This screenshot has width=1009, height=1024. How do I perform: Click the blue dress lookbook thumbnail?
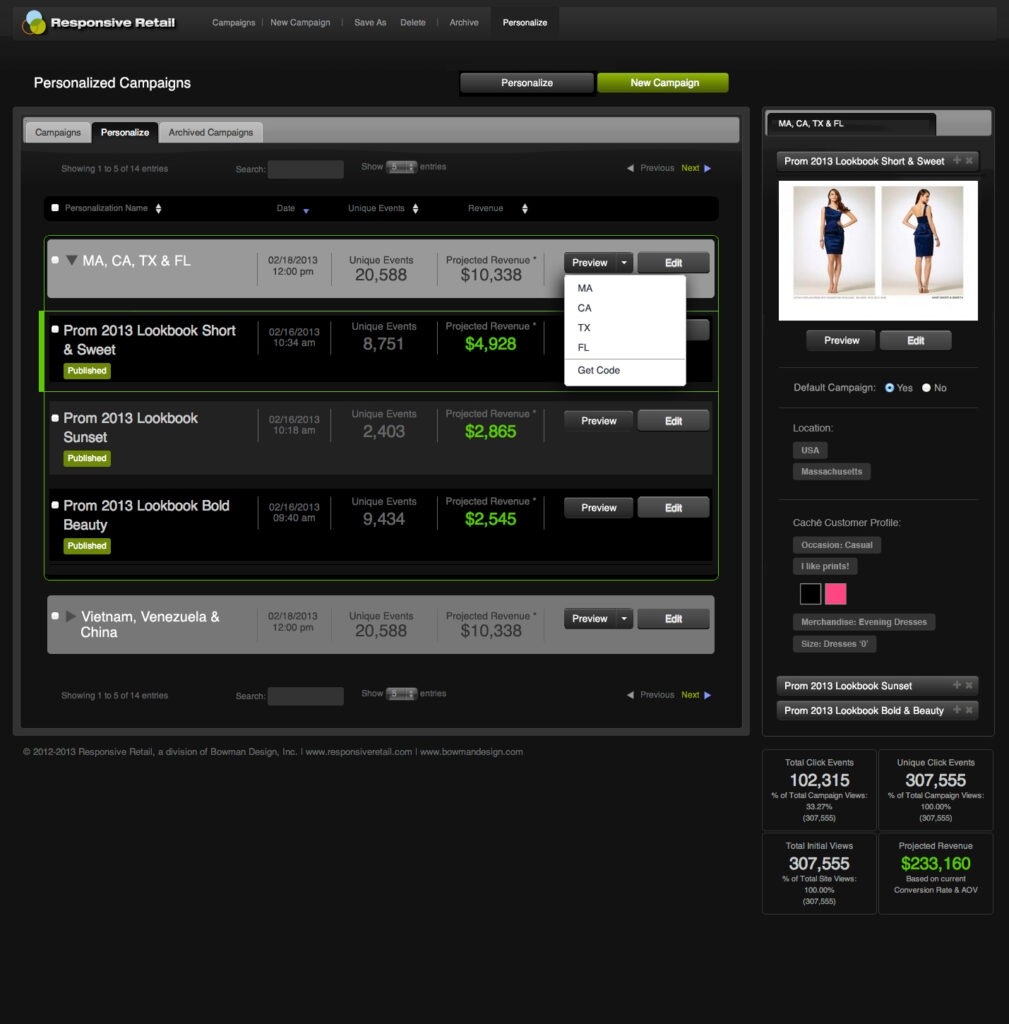coord(878,250)
